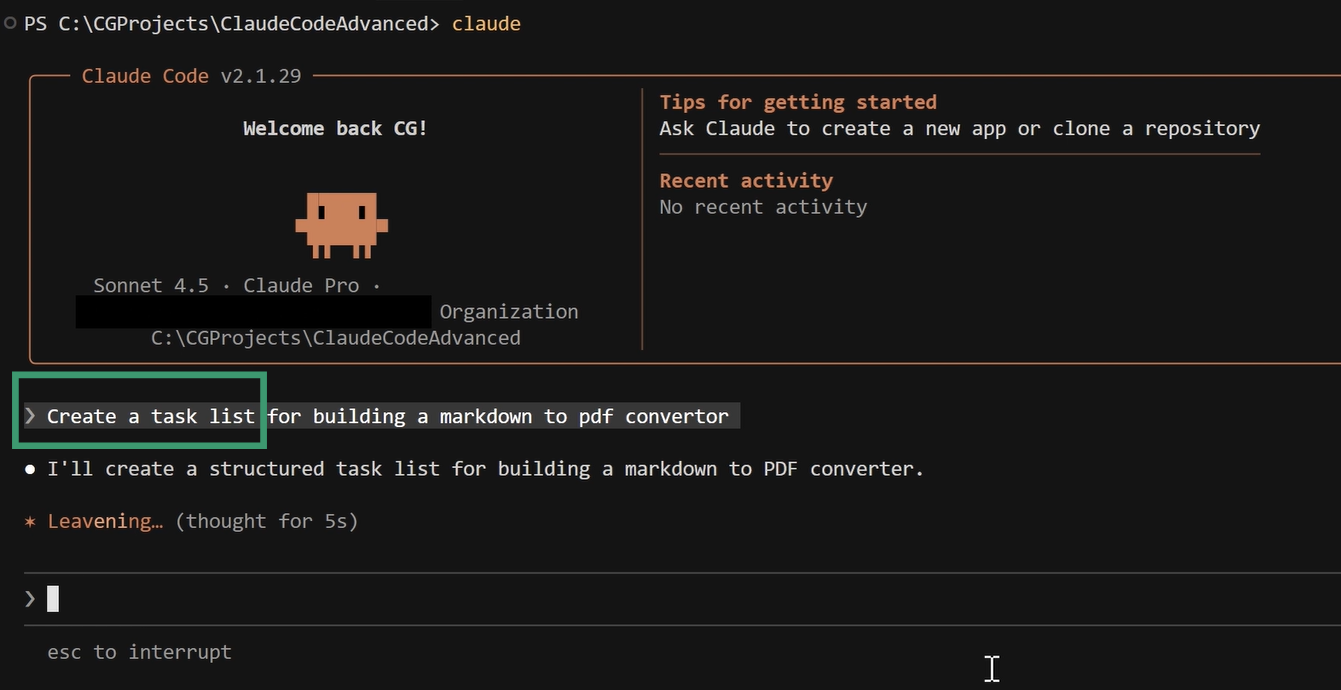Click the "Leavening…" status text
Screen dimensions: 1341x690
(105, 521)
